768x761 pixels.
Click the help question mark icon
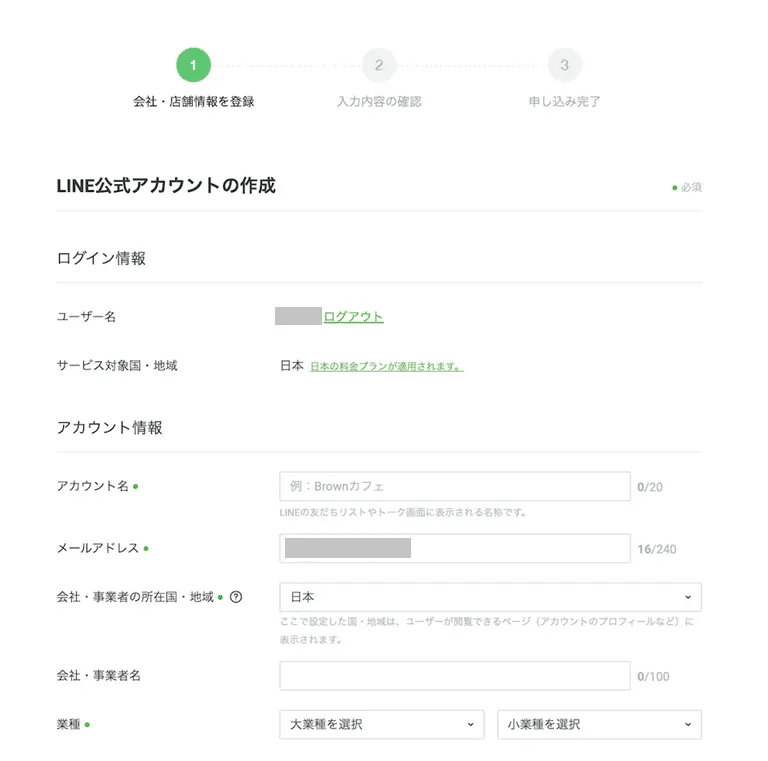pyautogui.click(x=236, y=598)
